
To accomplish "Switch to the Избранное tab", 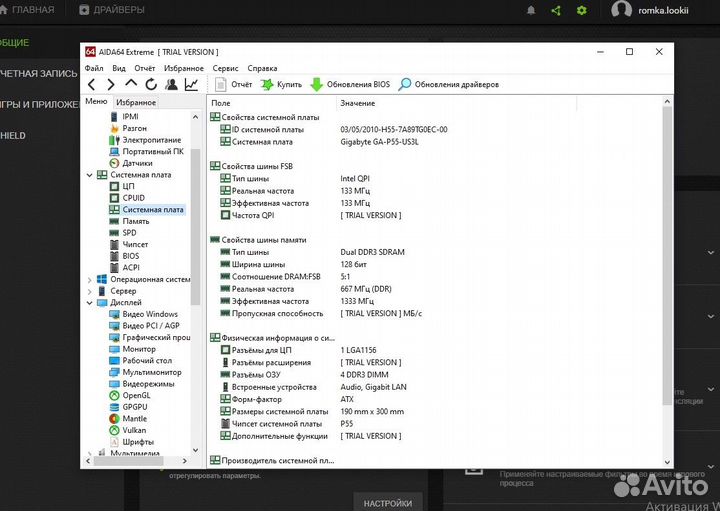I will [x=135, y=102].
